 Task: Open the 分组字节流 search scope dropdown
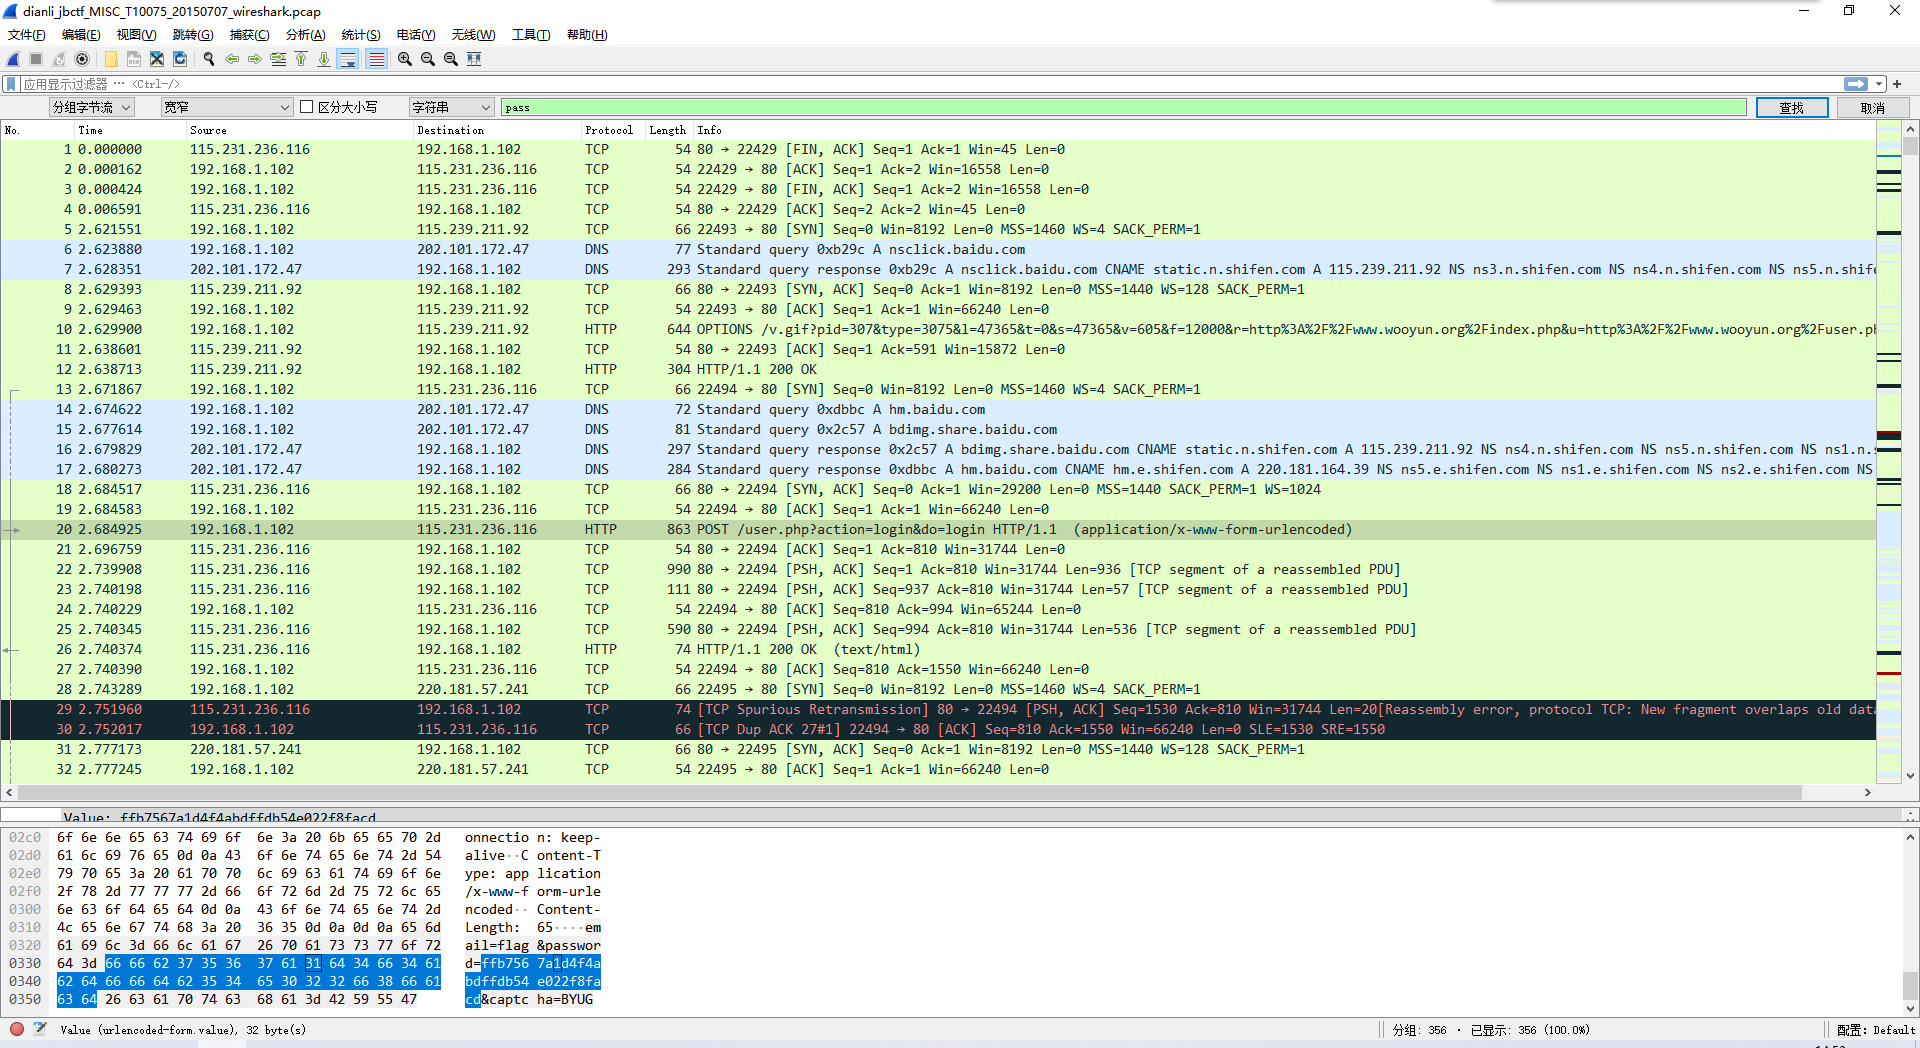point(92,107)
